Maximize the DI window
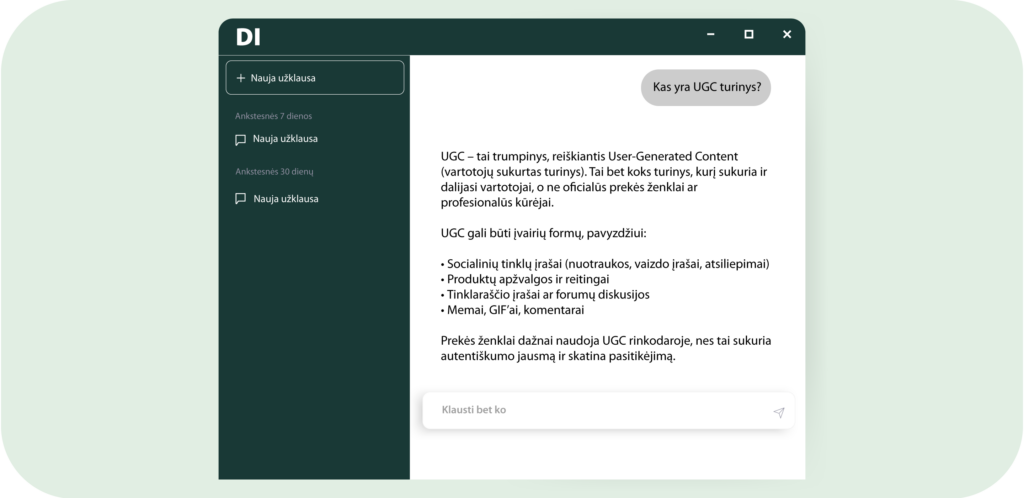This screenshot has width=1024, height=498. click(749, 35)
